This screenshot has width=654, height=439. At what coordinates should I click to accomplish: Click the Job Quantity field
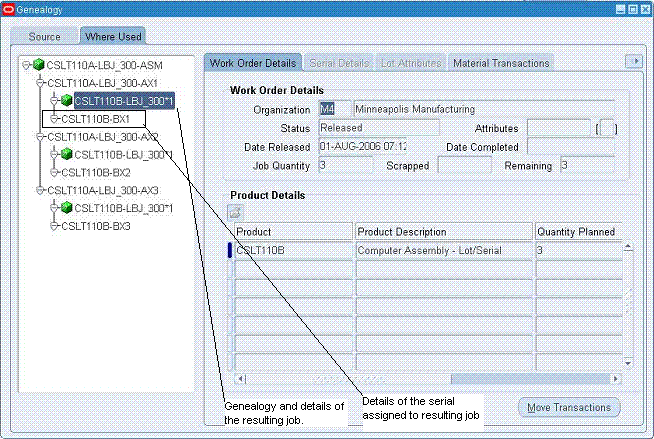coord(345,165)
